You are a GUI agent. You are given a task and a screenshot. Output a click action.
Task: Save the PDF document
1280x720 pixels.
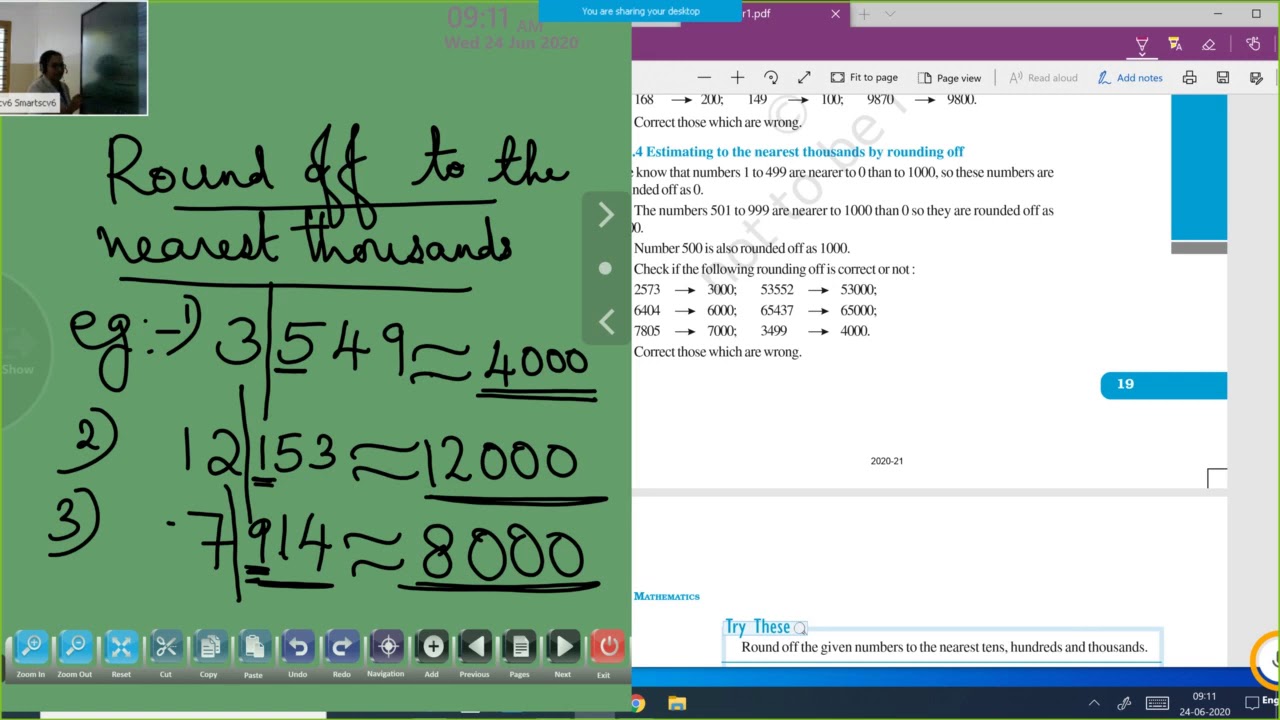pyautogui.click(x=1222, y=77)
